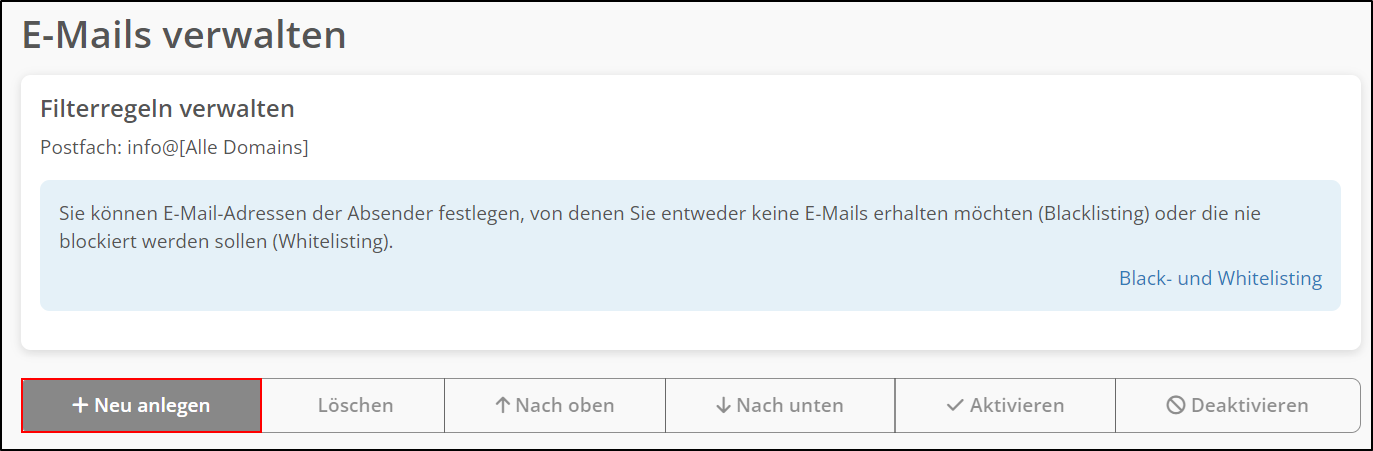Click the E-Mails verwalten page heading
1373x451 pixels.
185,35
